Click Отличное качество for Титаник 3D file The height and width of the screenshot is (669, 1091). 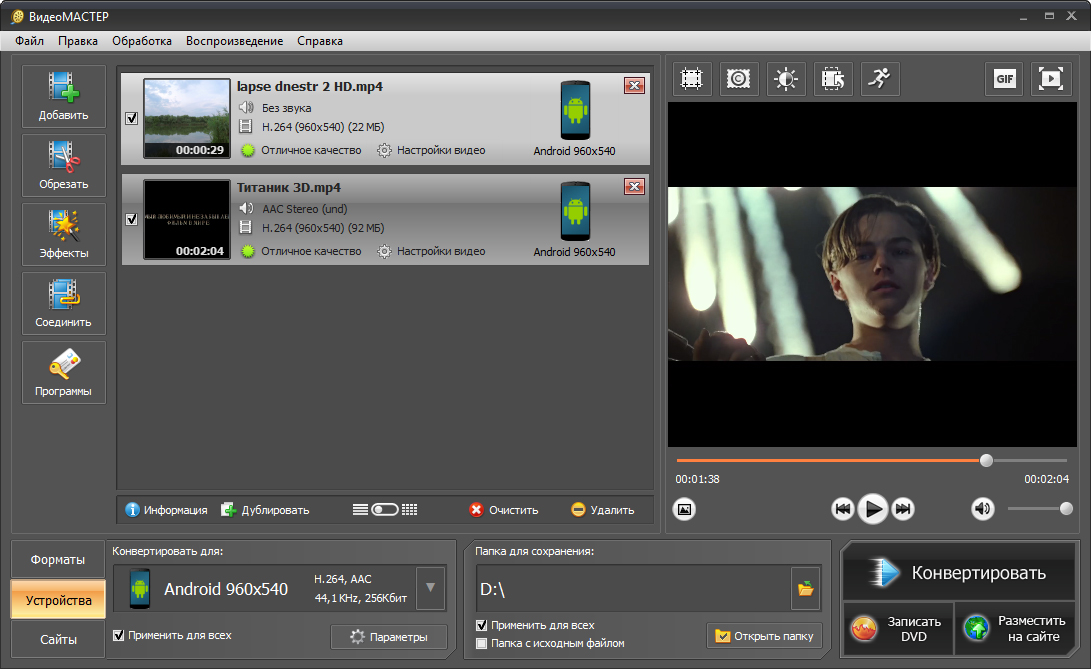pos(301,251)
